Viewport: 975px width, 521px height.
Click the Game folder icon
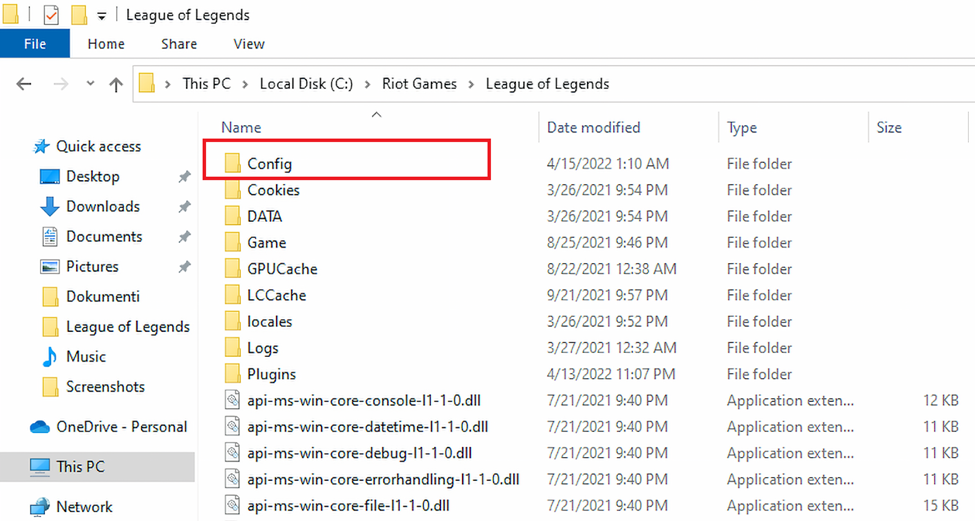[233, 242]
